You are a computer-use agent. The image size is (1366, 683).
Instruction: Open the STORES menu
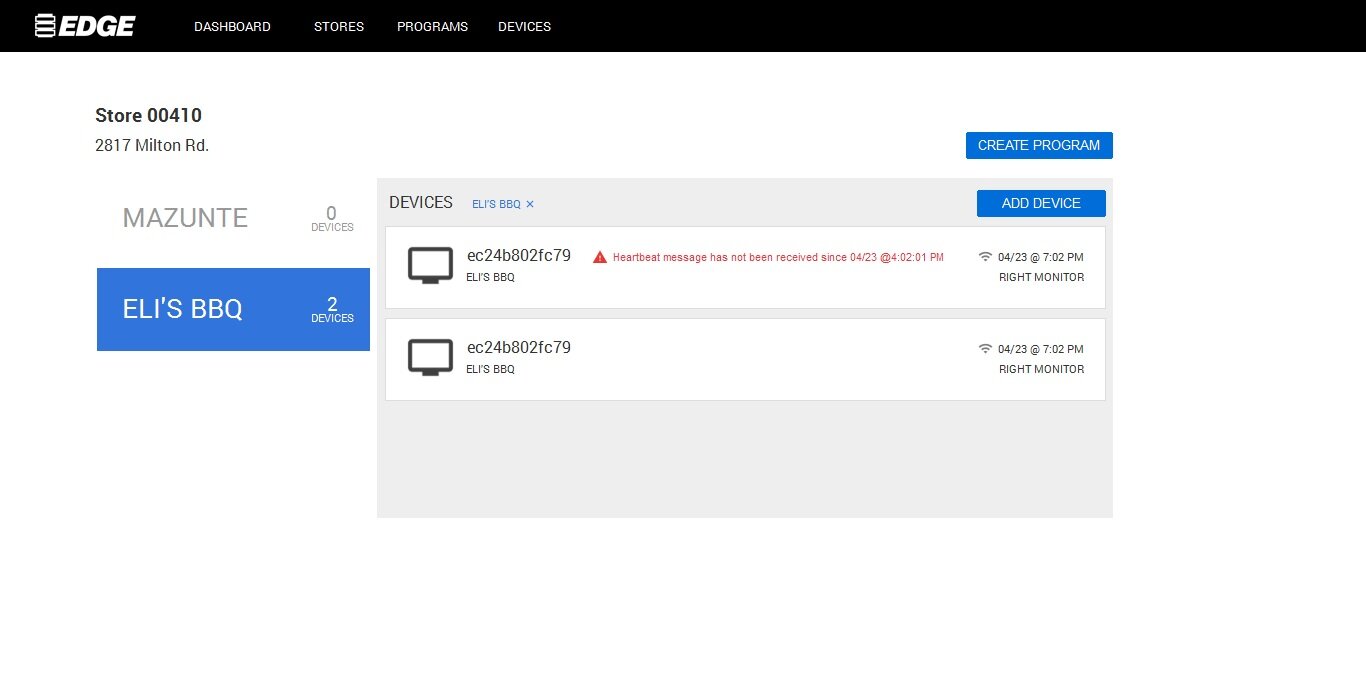[339, 27]
